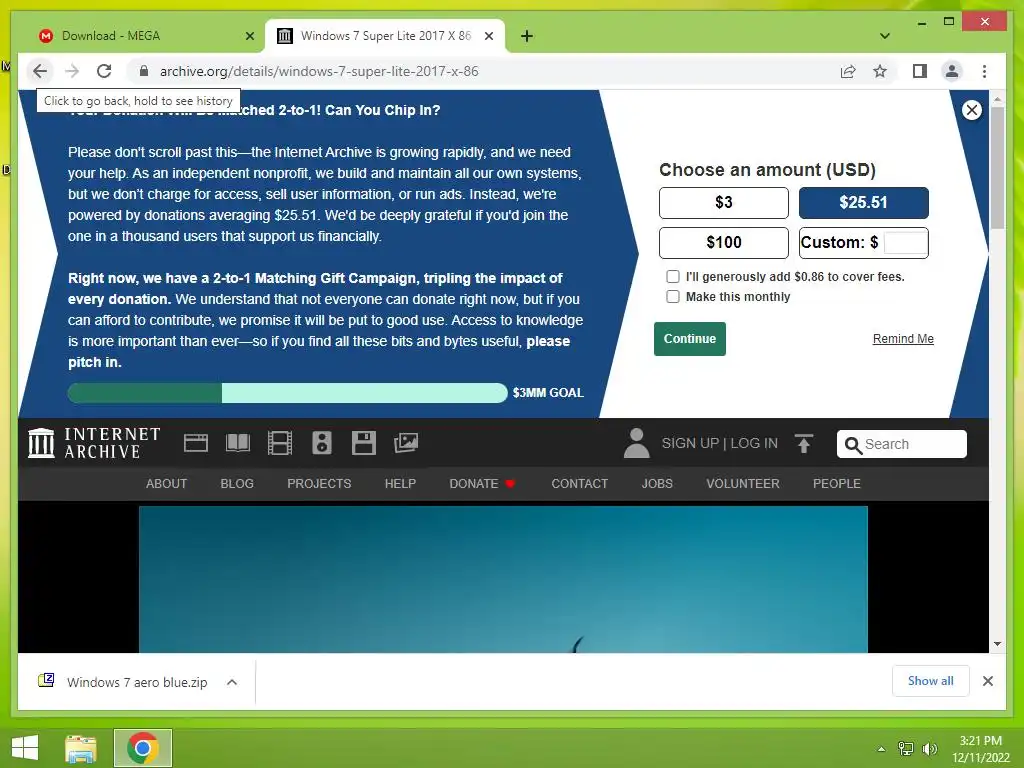Close the Windows 7 Super Lite tab
Screen dimensions: 1024x768
click(488, 36)
